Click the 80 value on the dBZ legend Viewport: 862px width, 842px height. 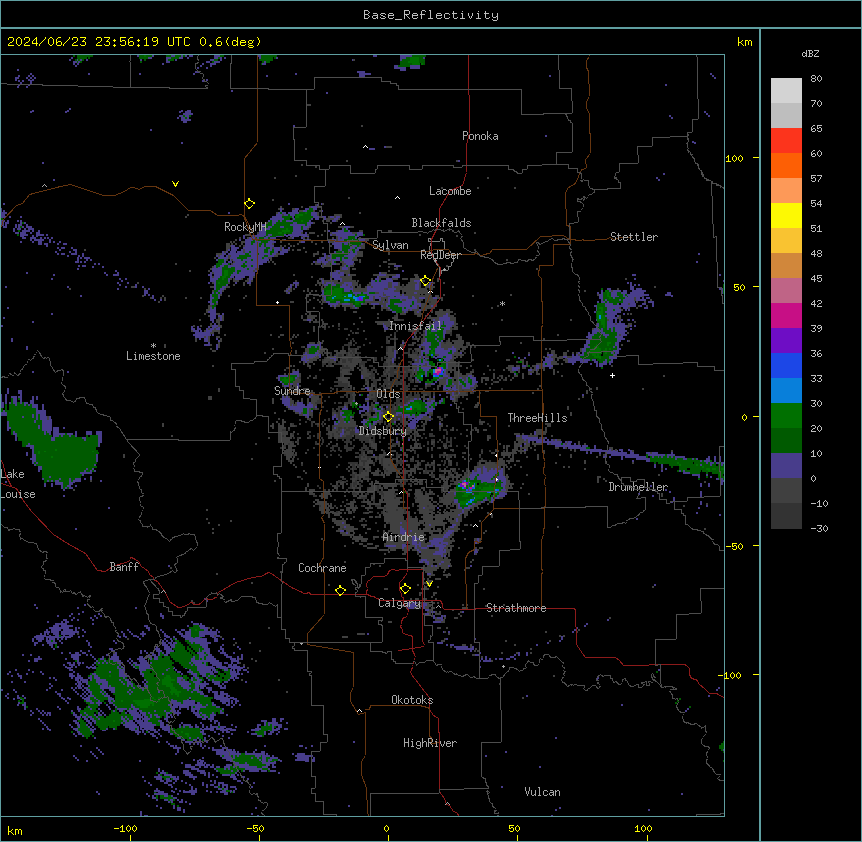pos(816,79)
